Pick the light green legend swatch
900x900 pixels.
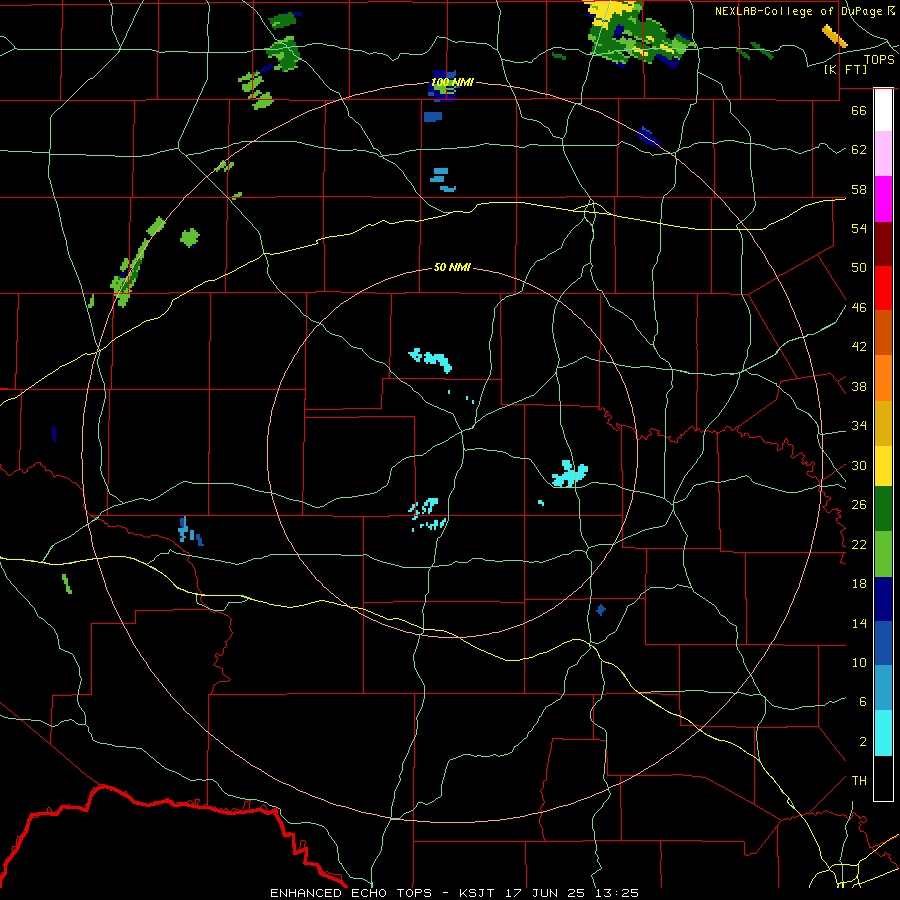[883, 554]
